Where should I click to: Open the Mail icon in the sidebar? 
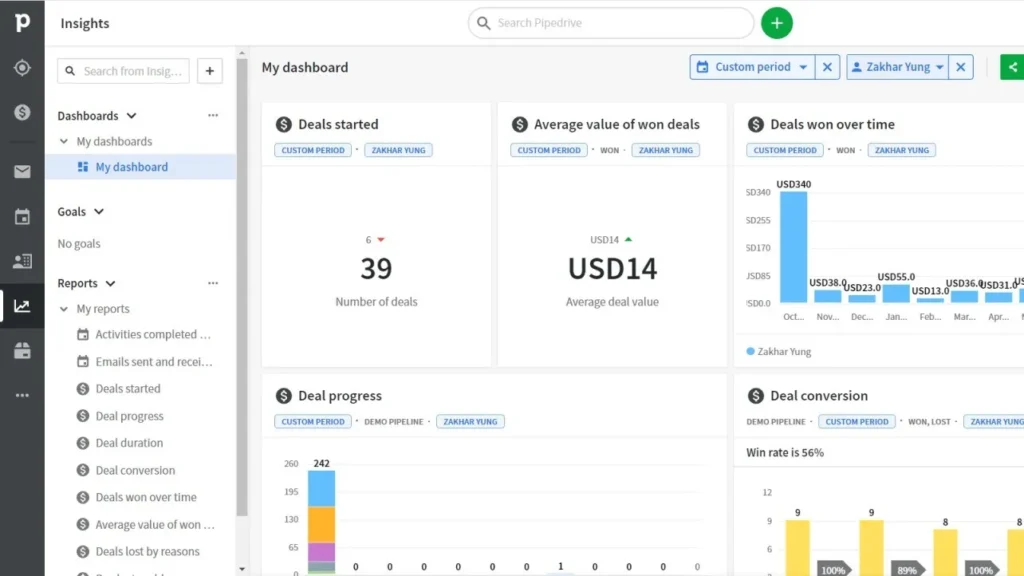click(22, 170)
